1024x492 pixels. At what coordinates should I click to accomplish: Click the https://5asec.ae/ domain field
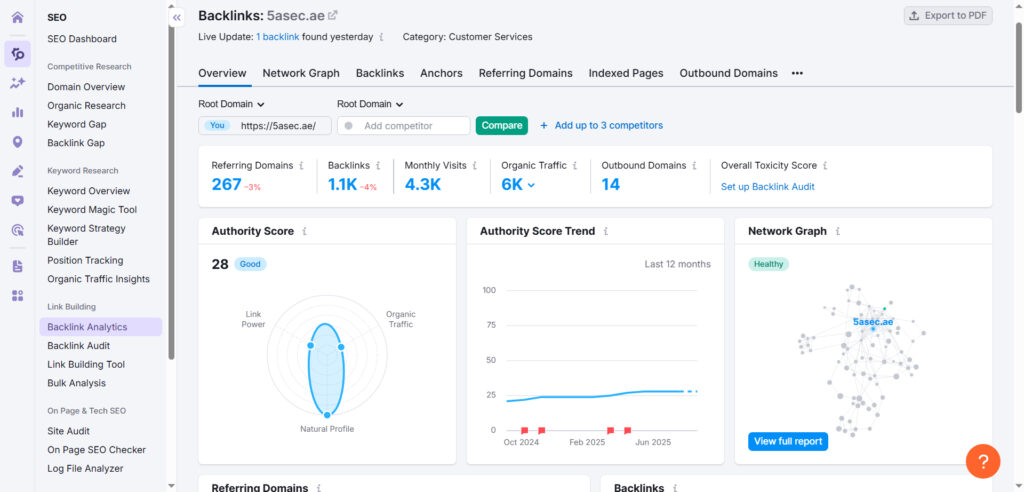[x=264, y=125]
